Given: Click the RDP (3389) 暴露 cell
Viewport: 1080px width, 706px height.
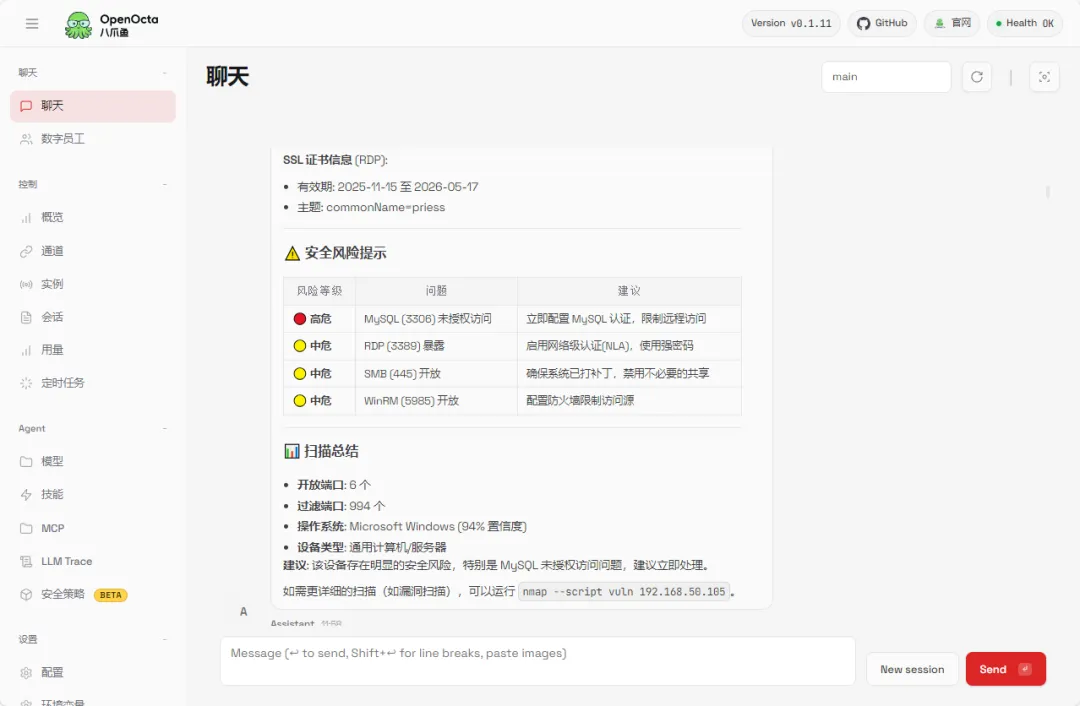Looking at the screenshot, I should pyautogui.click(x=436, y=346).
